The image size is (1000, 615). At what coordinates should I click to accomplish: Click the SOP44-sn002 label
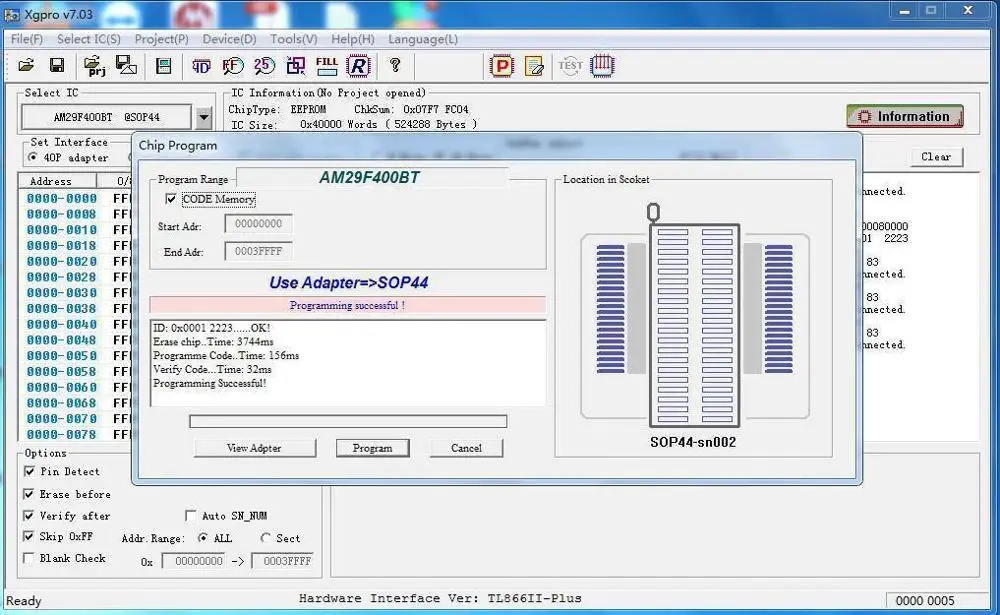pos(693,442)
